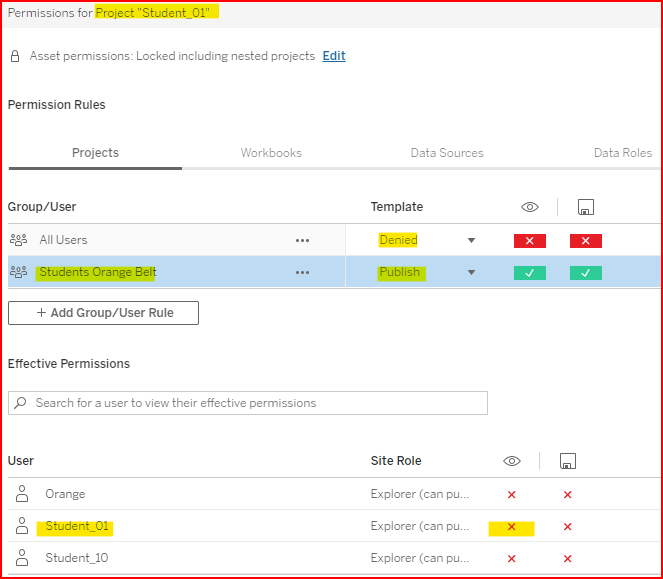
Task: Click the user icon beside Student_10
Action: coord(22,558)
